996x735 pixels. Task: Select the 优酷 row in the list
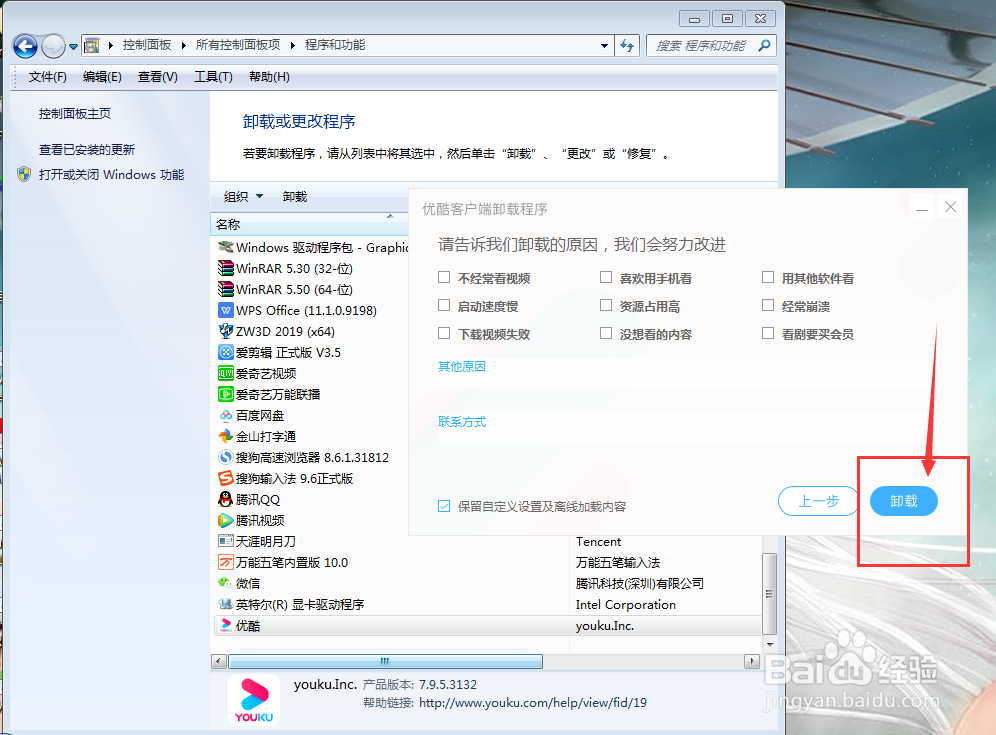coord(487,626)
